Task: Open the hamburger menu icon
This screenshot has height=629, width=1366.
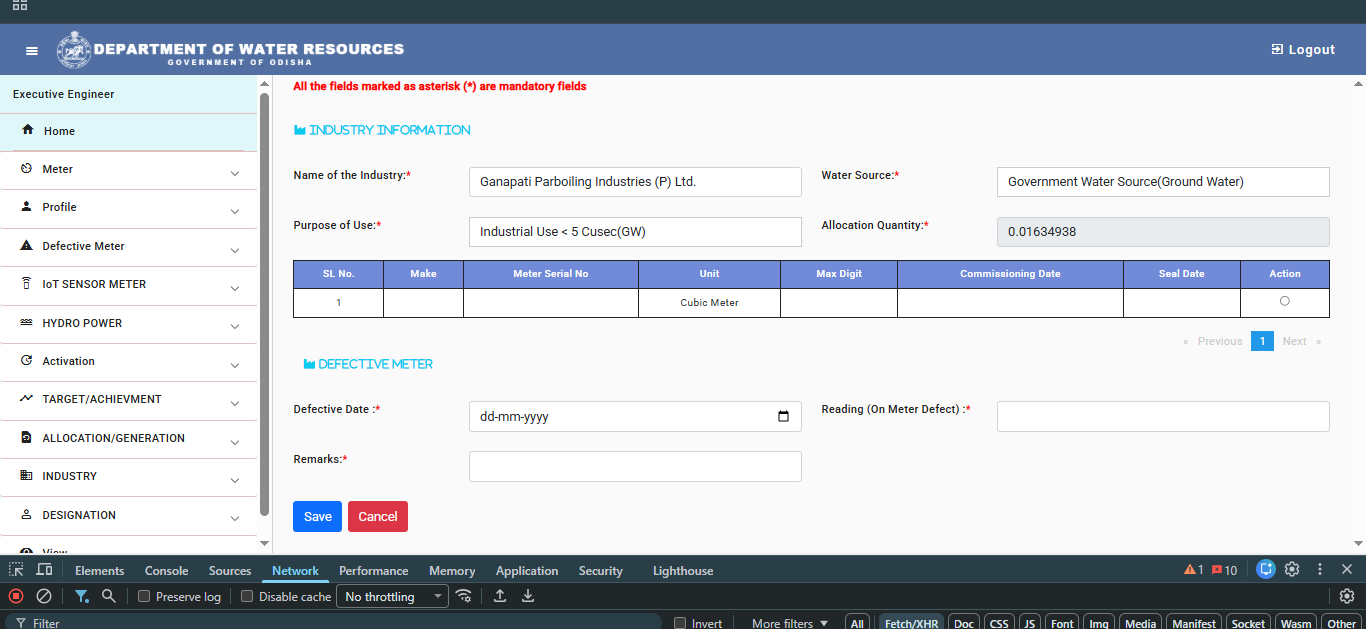Action: click(x=32, y=50)
